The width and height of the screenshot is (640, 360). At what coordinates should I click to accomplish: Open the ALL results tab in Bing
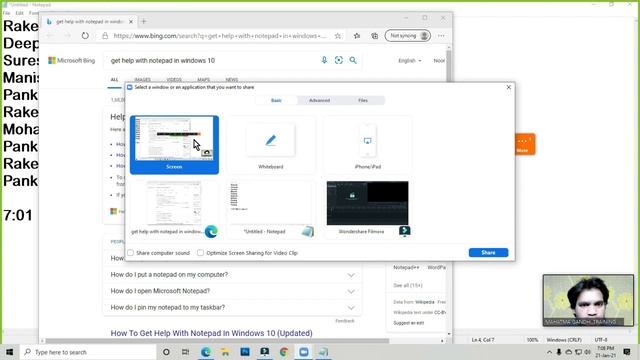point(114,80)
